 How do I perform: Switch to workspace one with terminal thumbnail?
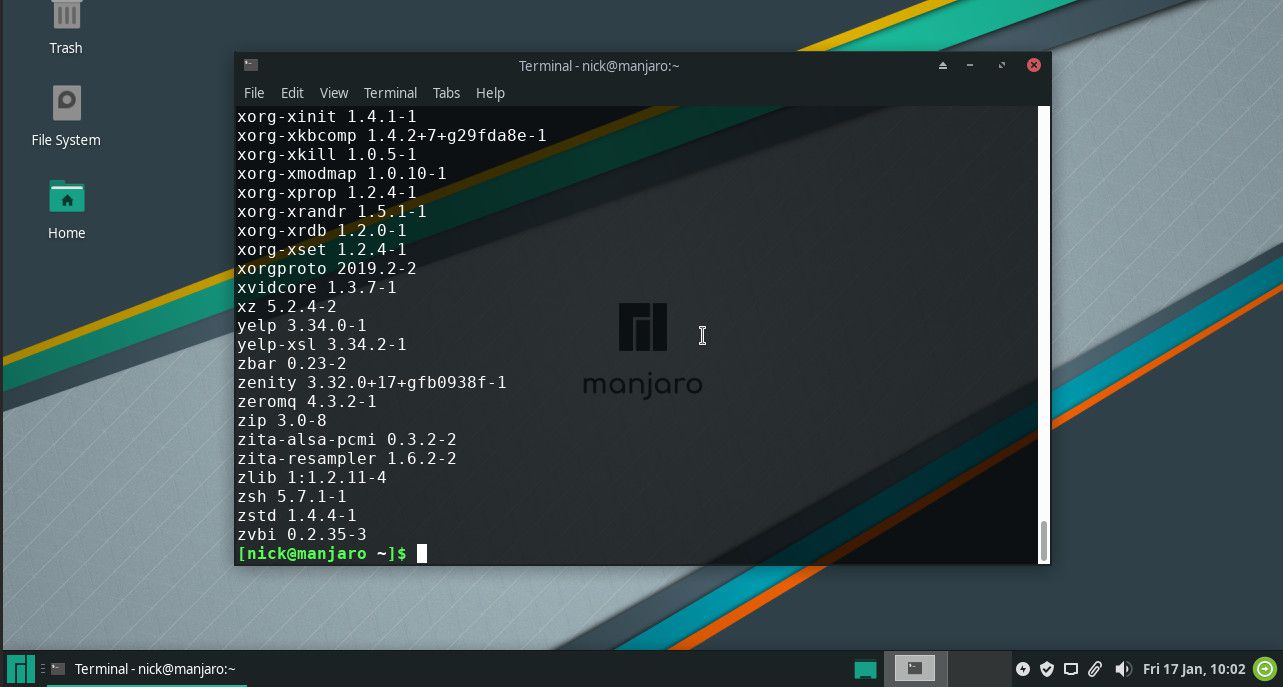click(914, 668)
